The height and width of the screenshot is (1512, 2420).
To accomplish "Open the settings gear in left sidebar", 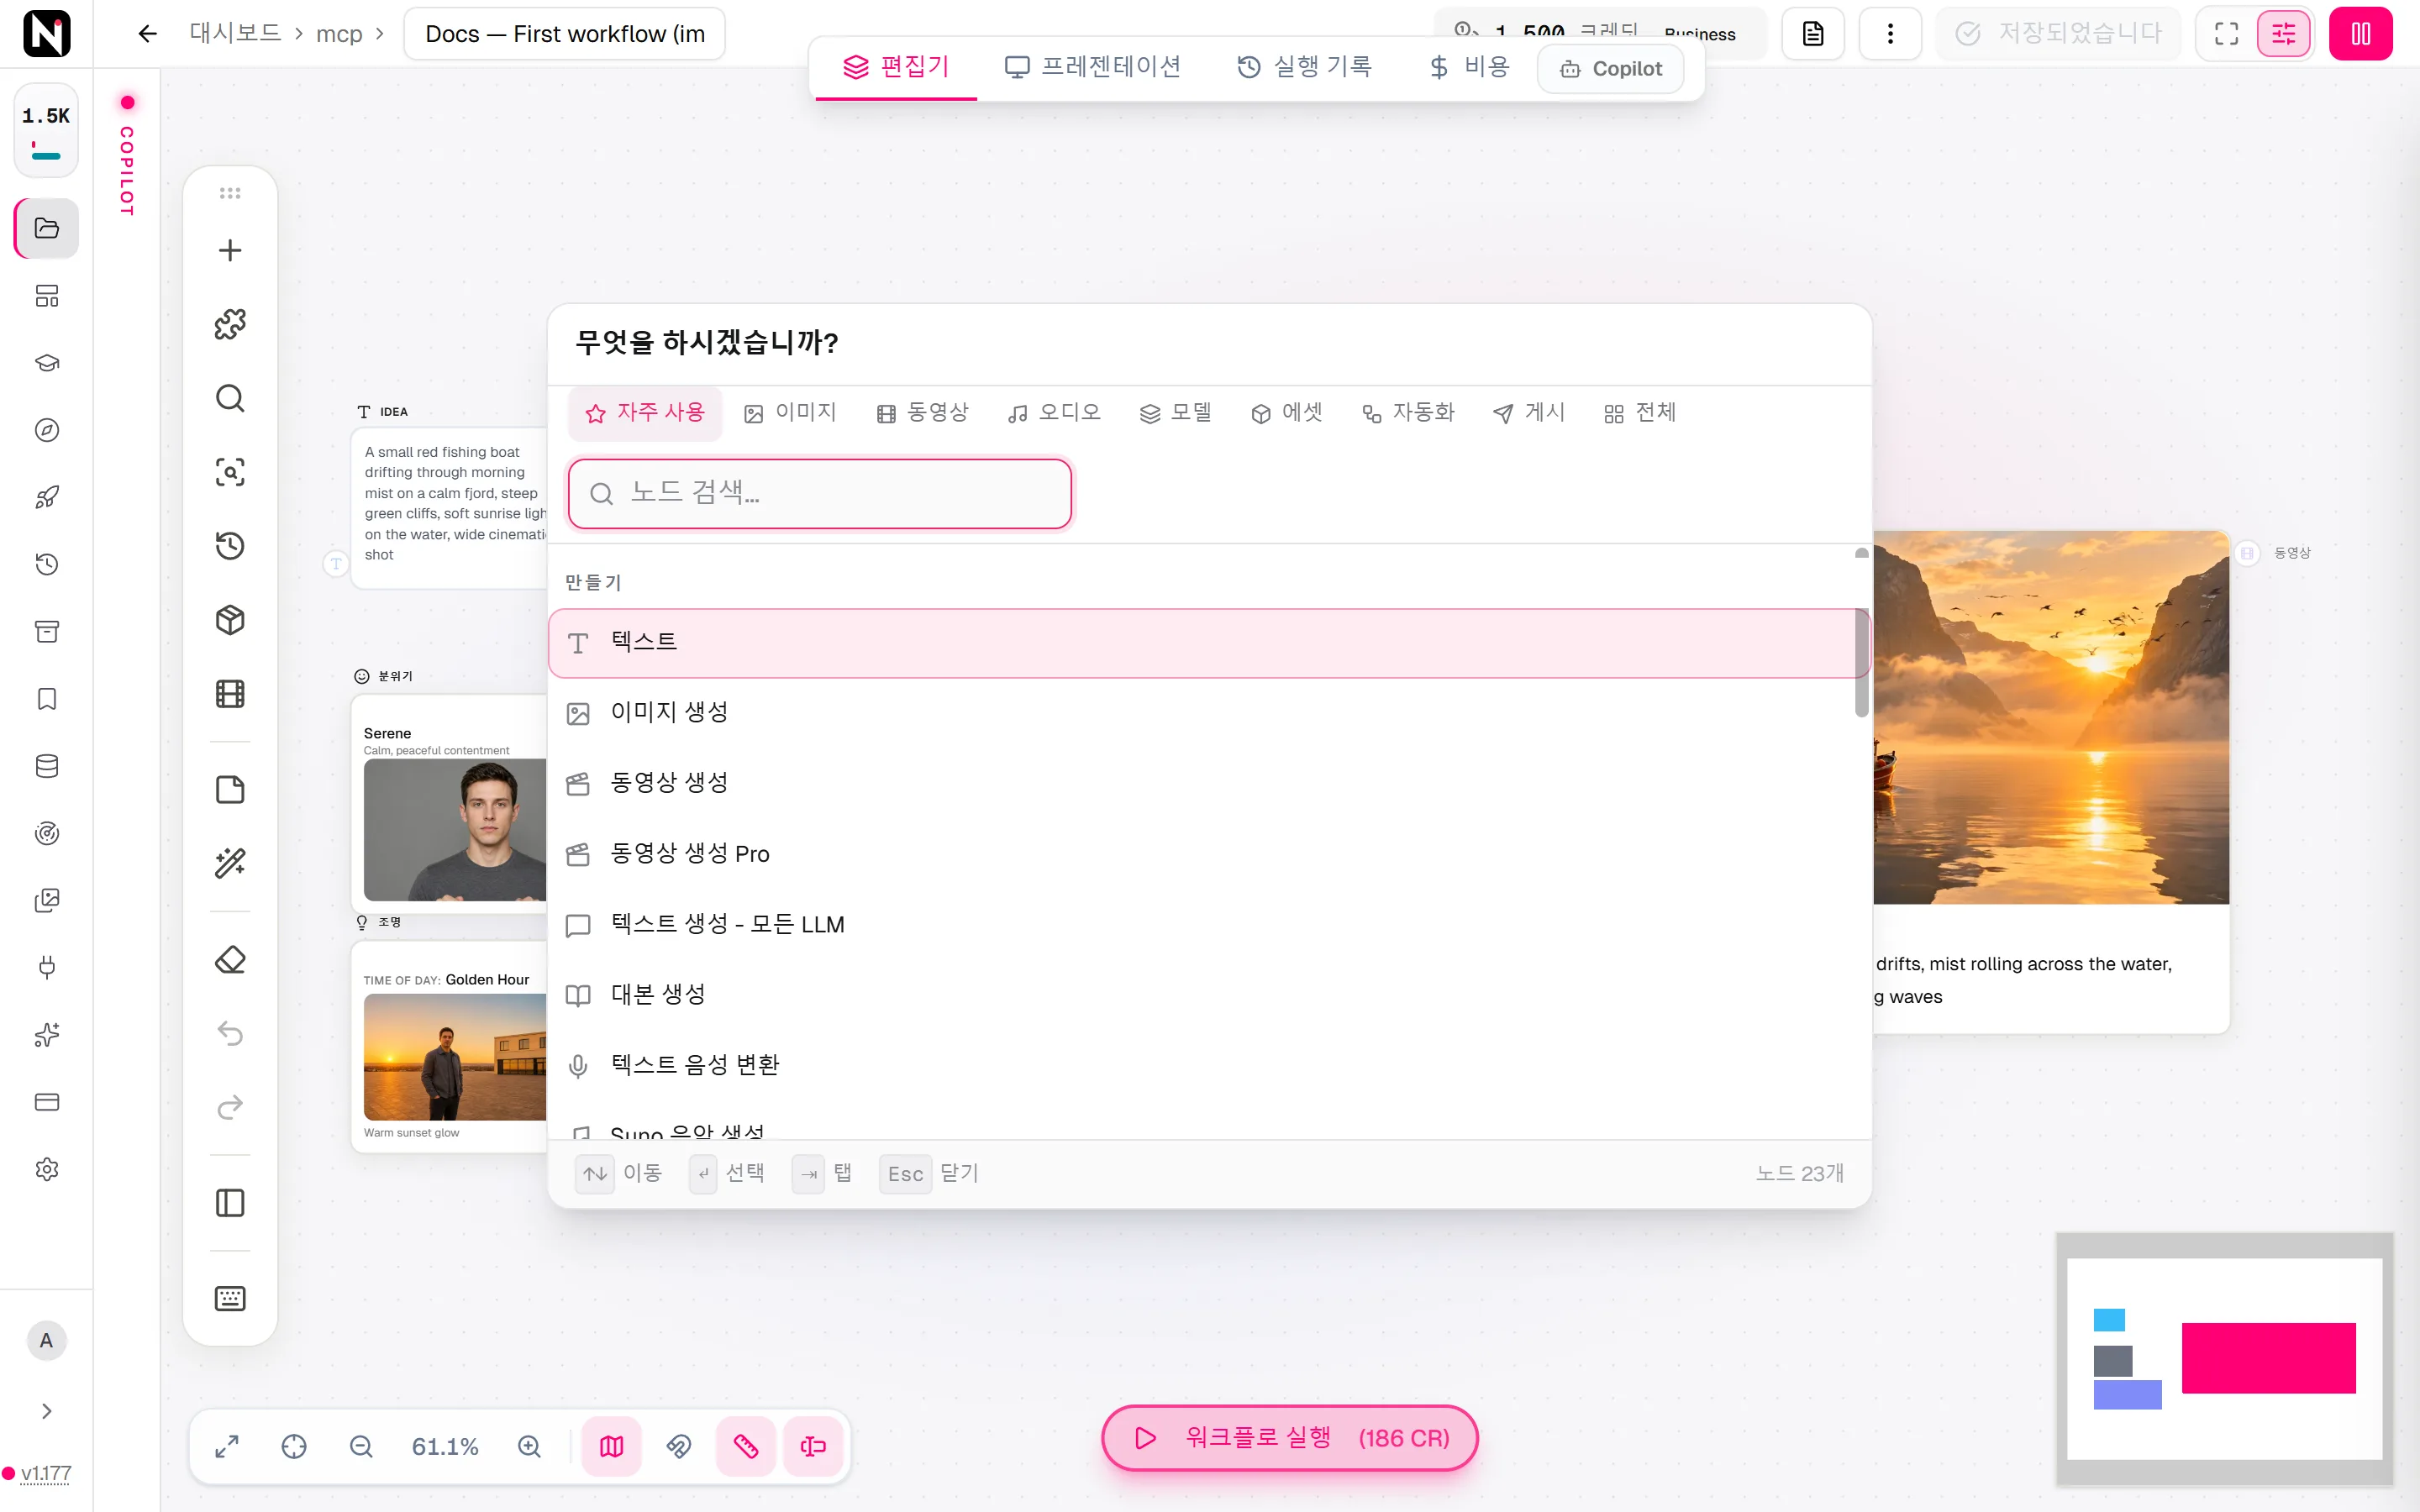I will [x=47, y=1169].
